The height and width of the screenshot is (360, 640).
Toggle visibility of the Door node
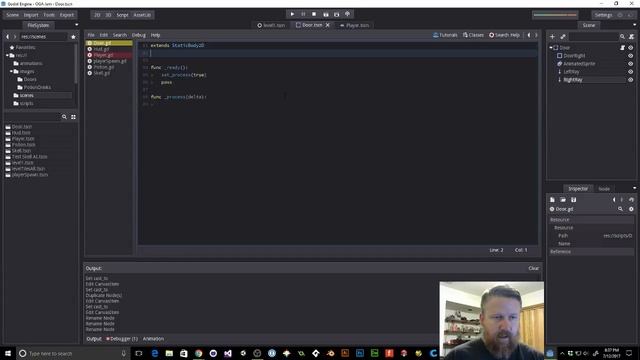click(631, 48)
